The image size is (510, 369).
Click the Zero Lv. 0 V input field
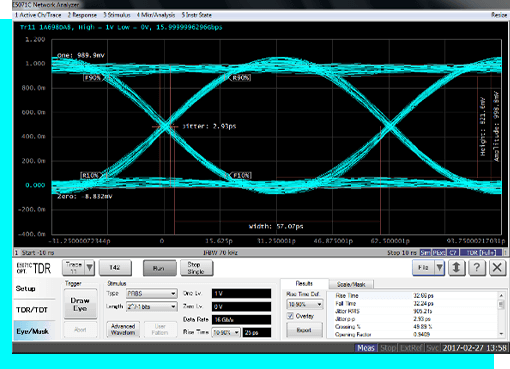(x=241, y=306)
